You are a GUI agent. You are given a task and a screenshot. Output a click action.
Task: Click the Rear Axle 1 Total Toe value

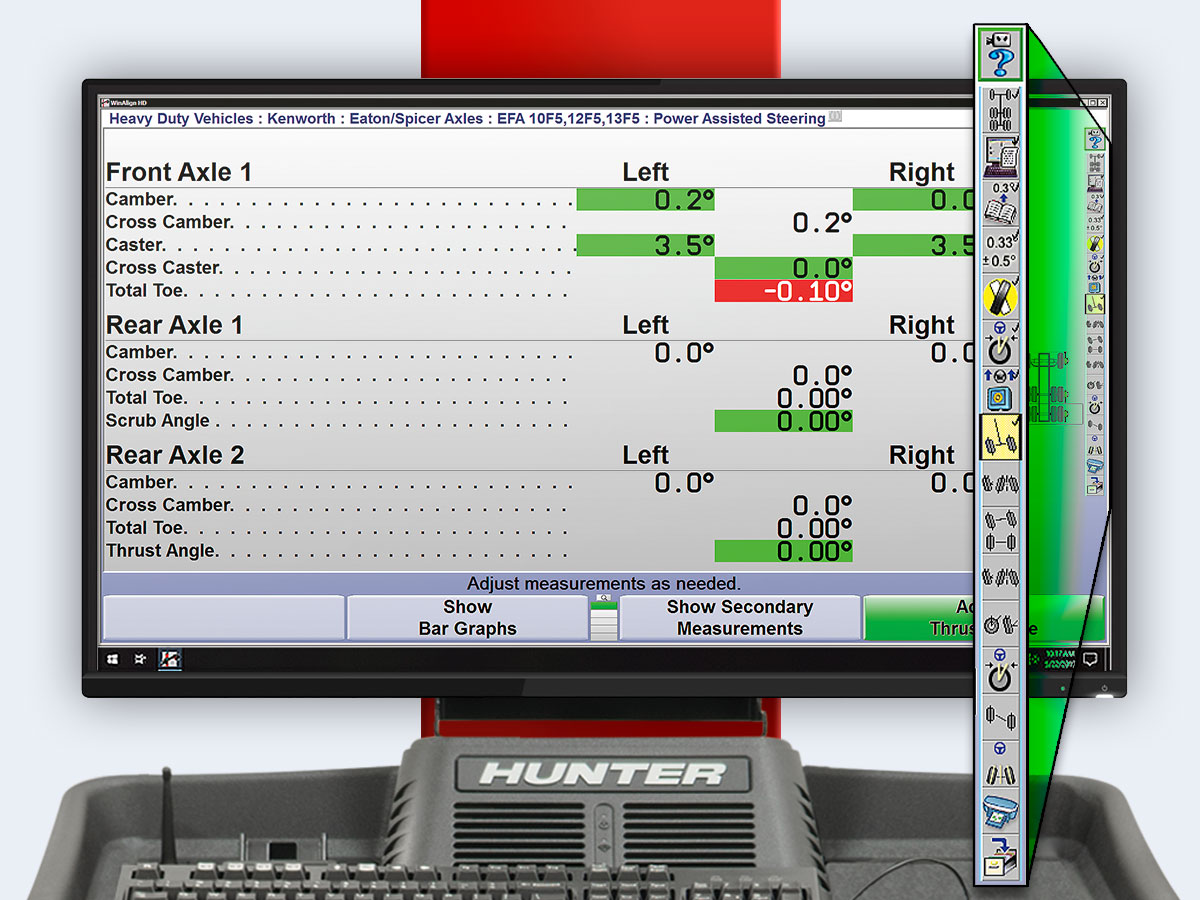pos(815,398)
